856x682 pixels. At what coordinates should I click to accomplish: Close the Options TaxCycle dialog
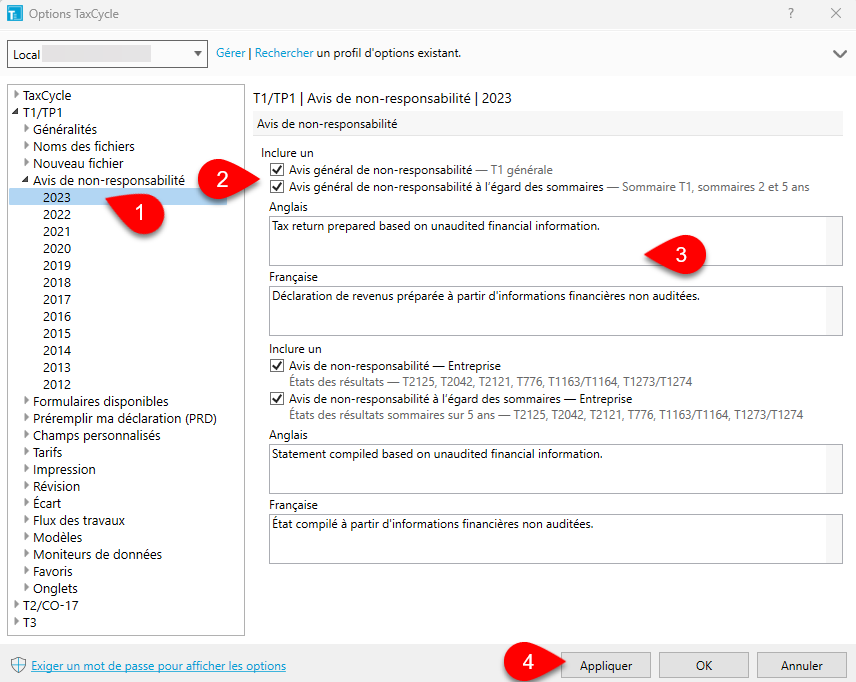pos(836,13)
